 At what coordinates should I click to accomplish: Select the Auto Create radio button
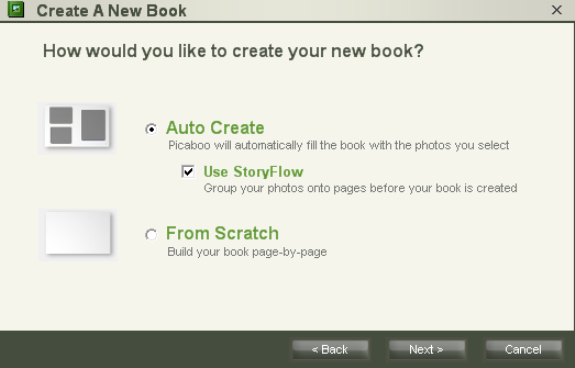pyautogui.click(x=151, y=129)
